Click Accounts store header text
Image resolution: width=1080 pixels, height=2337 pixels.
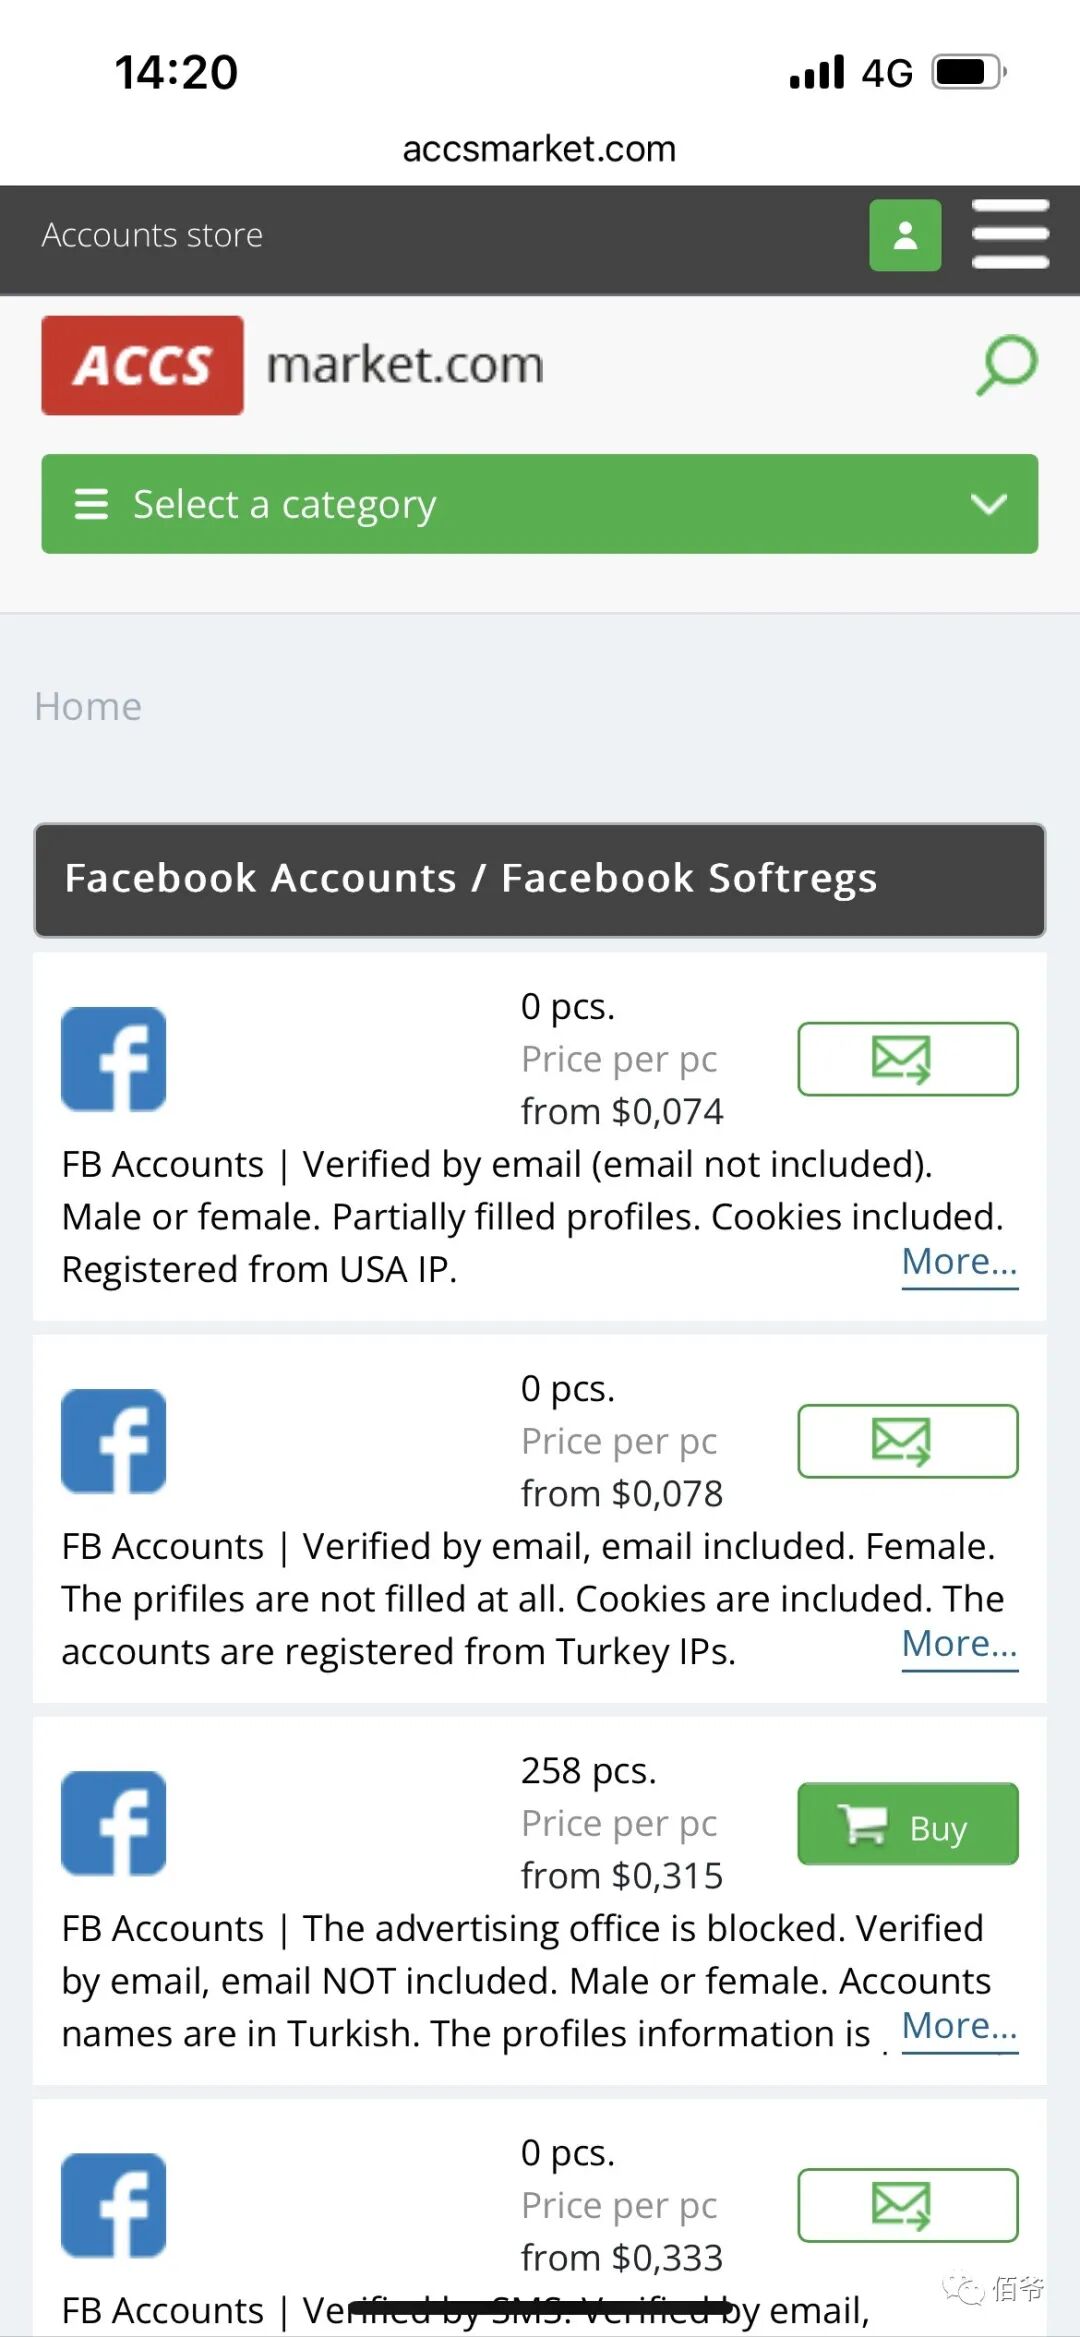pyautogui.click(x=152, y=235)
